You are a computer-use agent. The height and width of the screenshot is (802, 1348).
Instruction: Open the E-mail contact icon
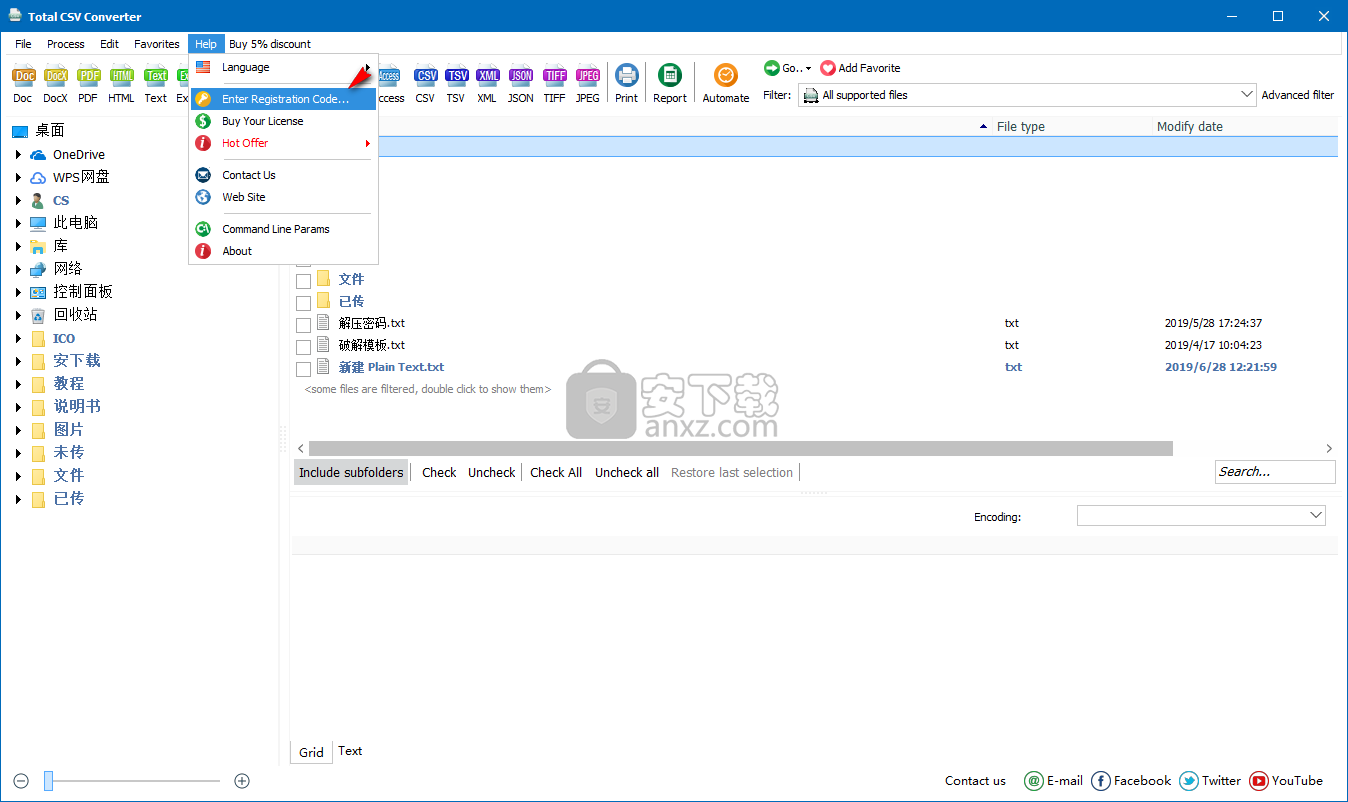[1034, 781]
